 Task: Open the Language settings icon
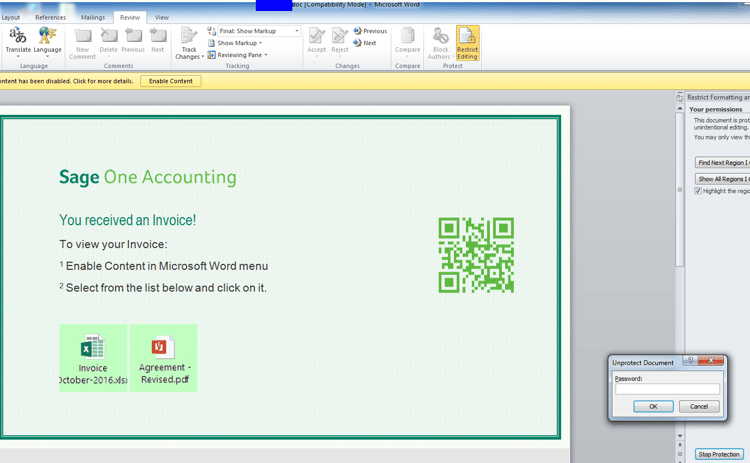47,42
